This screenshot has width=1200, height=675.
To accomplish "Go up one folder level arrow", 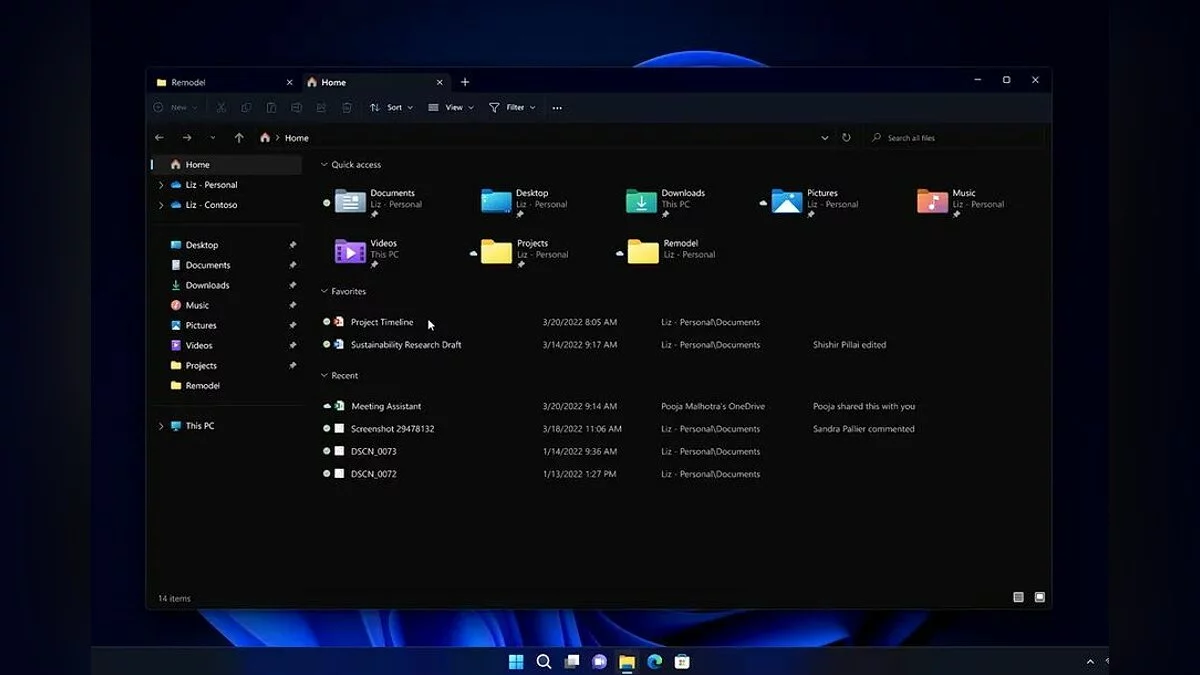I will point(238,138).
